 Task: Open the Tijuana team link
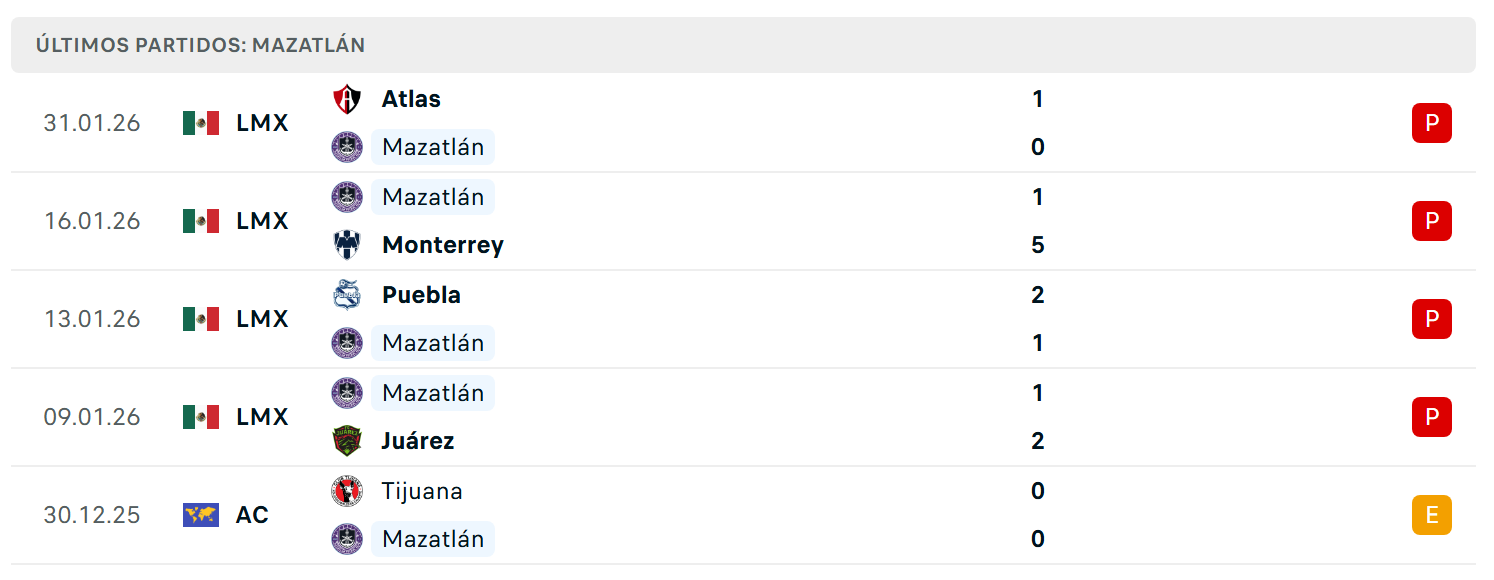(422, 491)
